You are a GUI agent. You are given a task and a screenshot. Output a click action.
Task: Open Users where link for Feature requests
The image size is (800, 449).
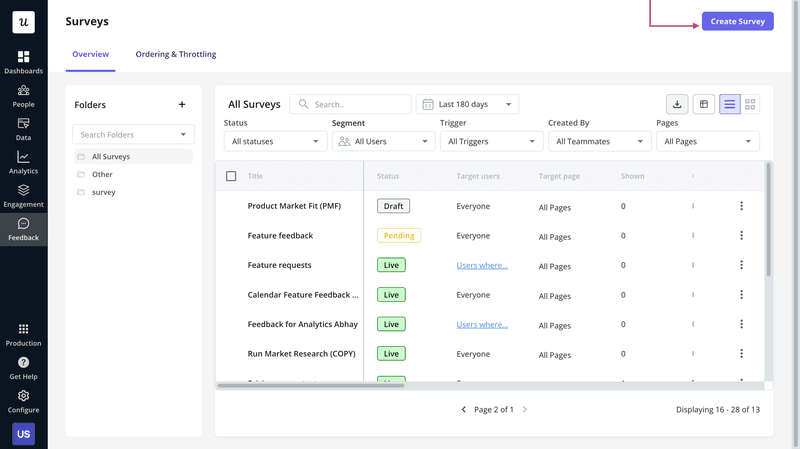482,265
